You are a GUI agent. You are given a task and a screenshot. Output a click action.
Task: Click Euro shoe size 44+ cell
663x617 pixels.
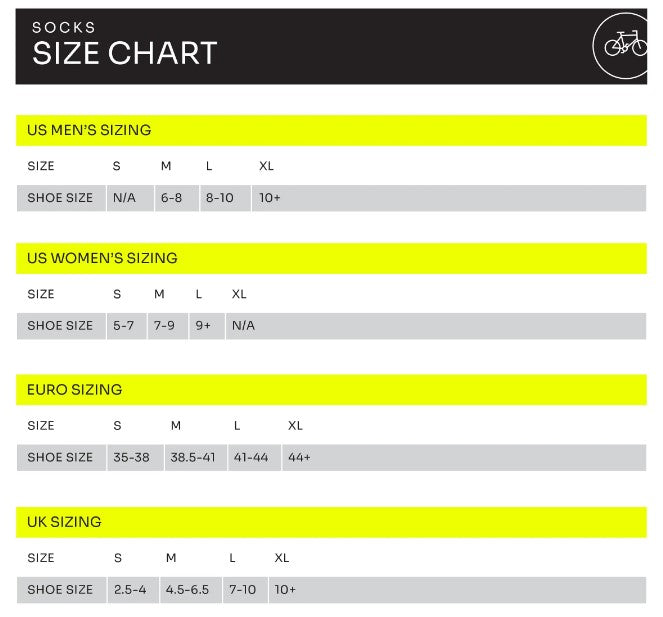(x=299, y=457)
